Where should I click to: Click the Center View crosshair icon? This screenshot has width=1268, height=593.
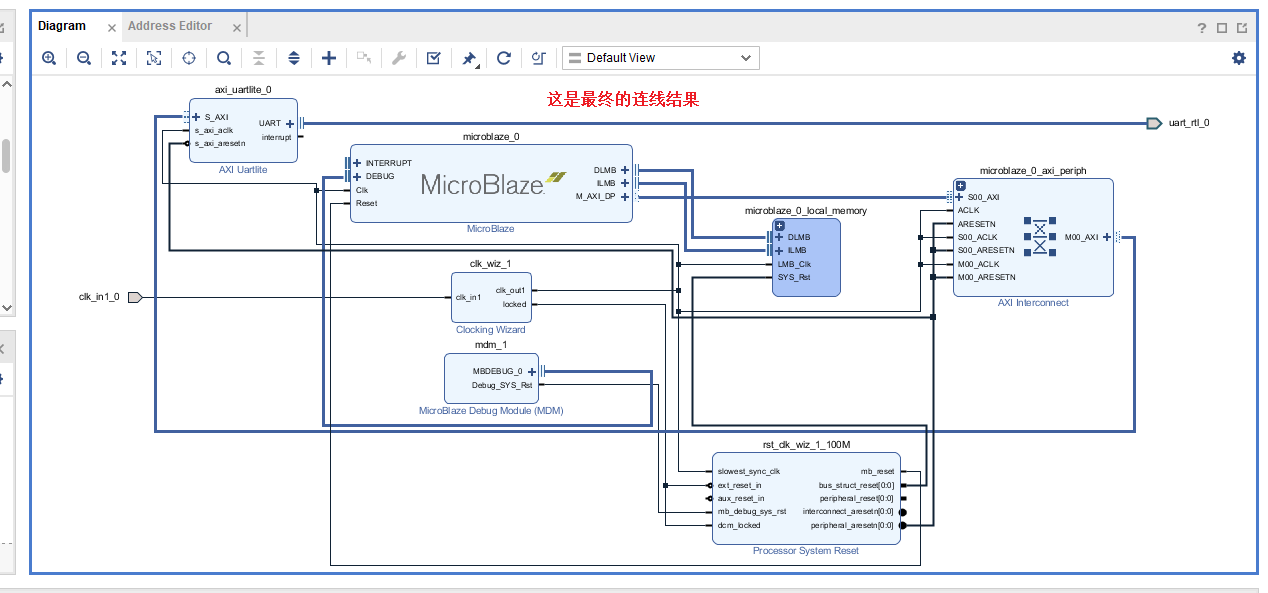coord(188,58)
